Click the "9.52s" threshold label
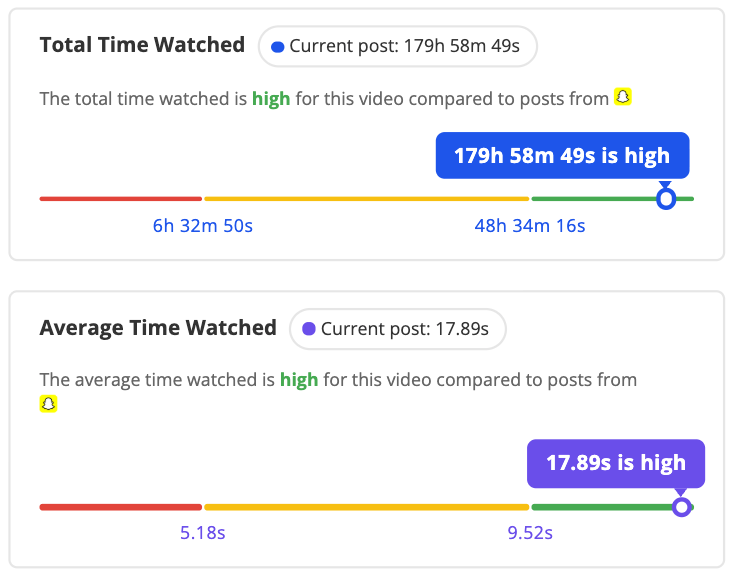This screenshot has height=576, width=732. [x=530, y=533]
